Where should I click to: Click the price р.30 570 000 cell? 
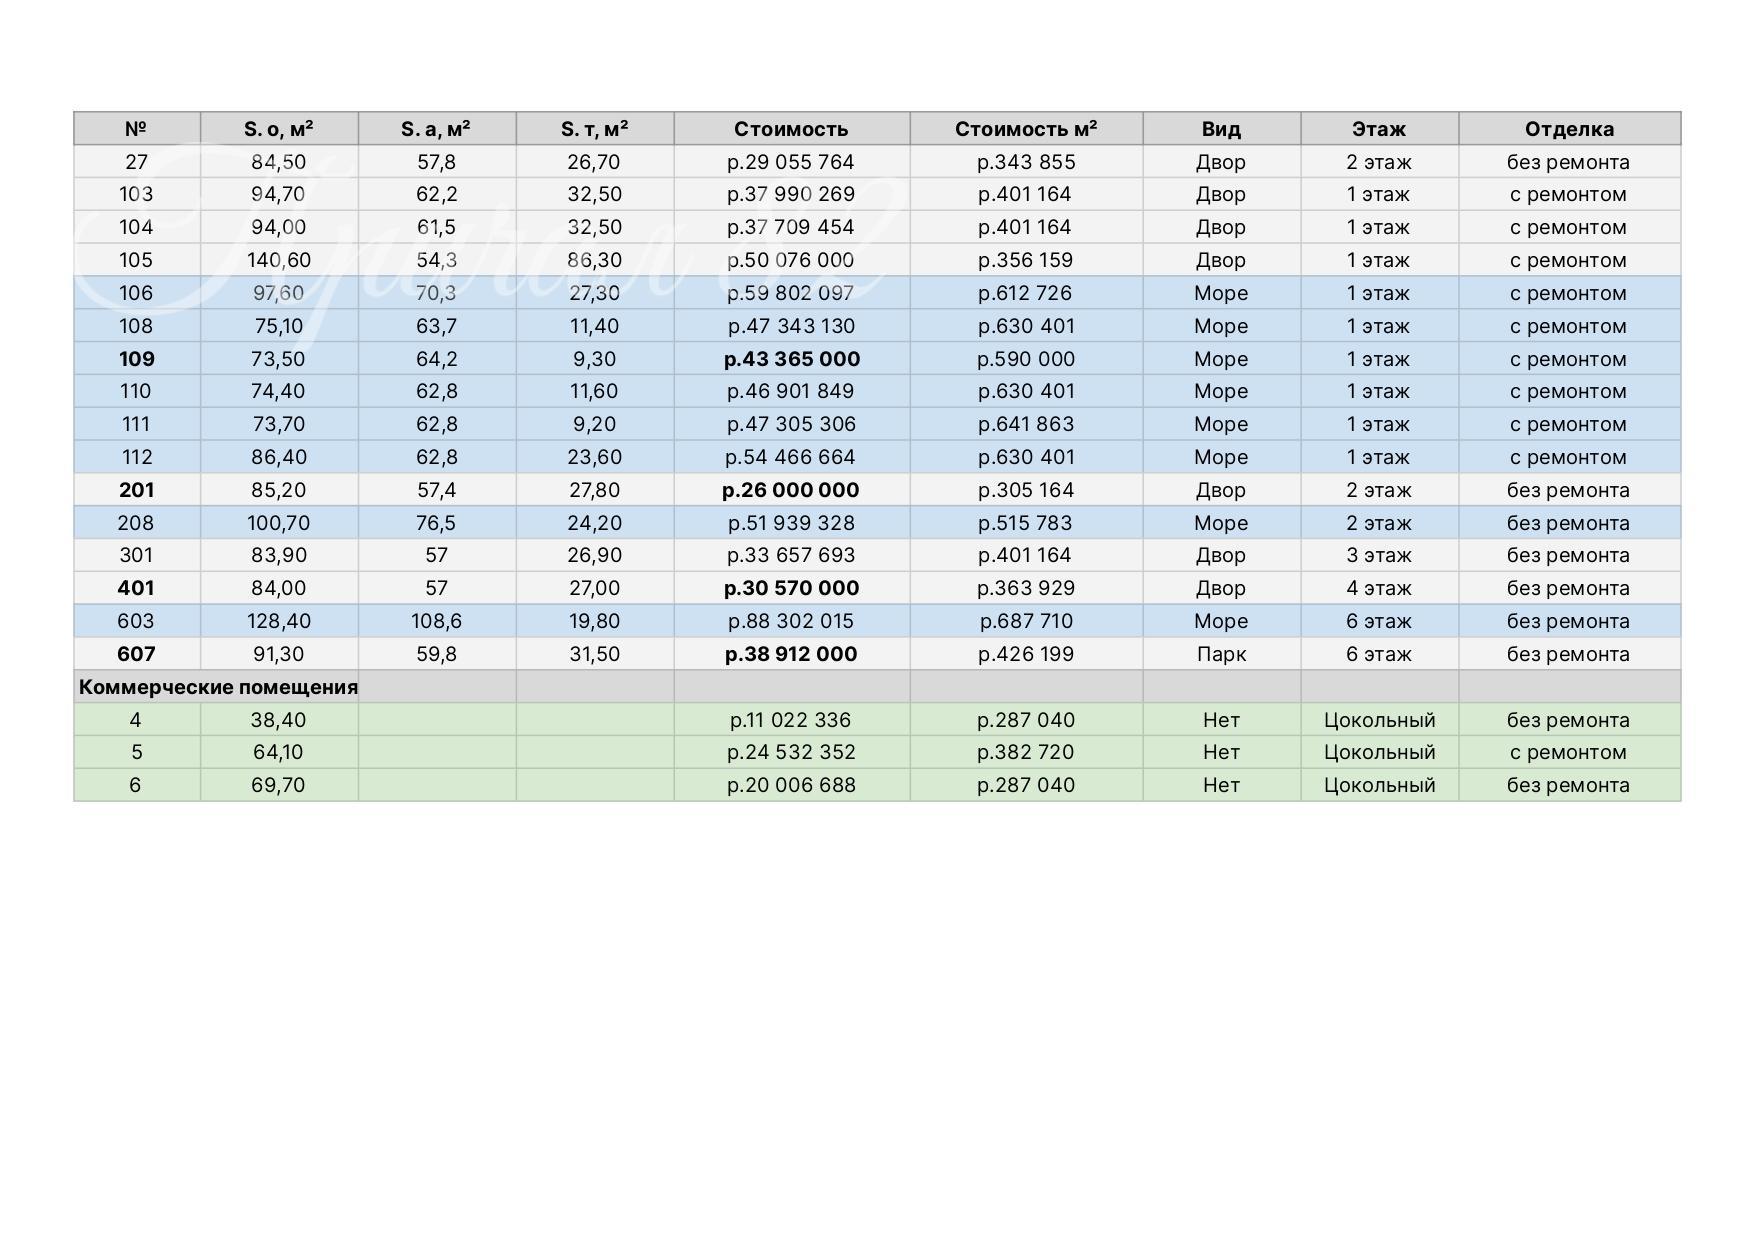[x=791, y=588]
